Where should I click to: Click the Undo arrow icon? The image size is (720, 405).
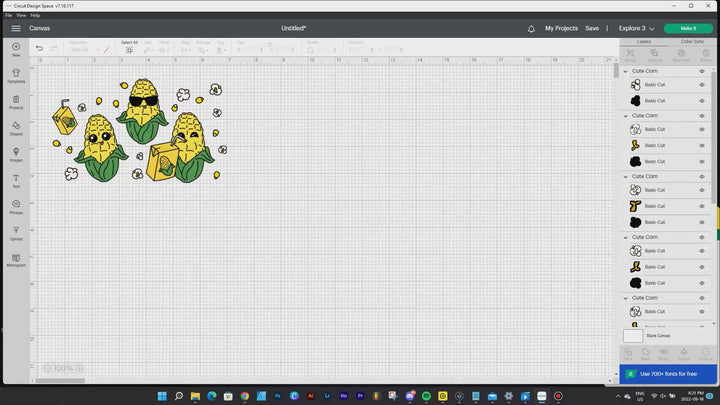(x=39, y=48)
